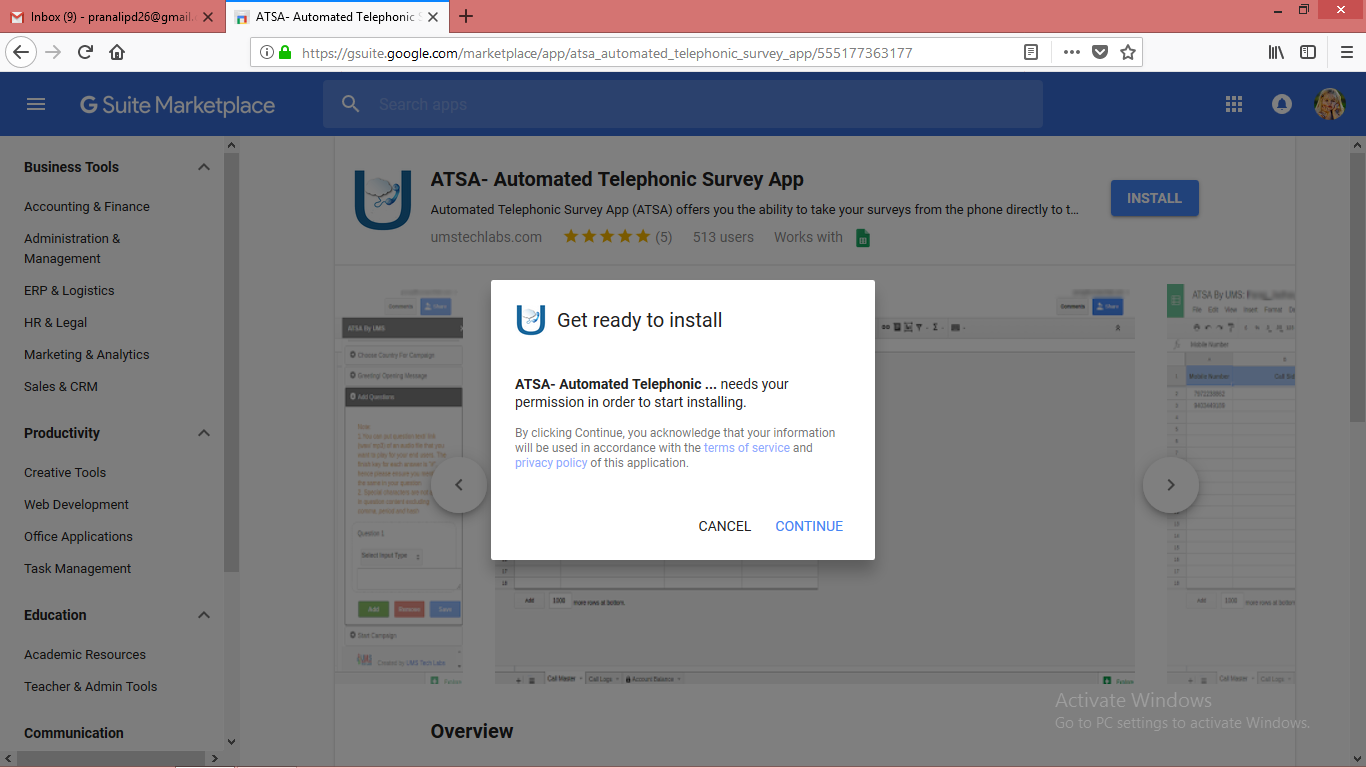Close the ATSA Marketplace tab
The height and width of the screenshot is (768, 1366).
tap(435, 17)
